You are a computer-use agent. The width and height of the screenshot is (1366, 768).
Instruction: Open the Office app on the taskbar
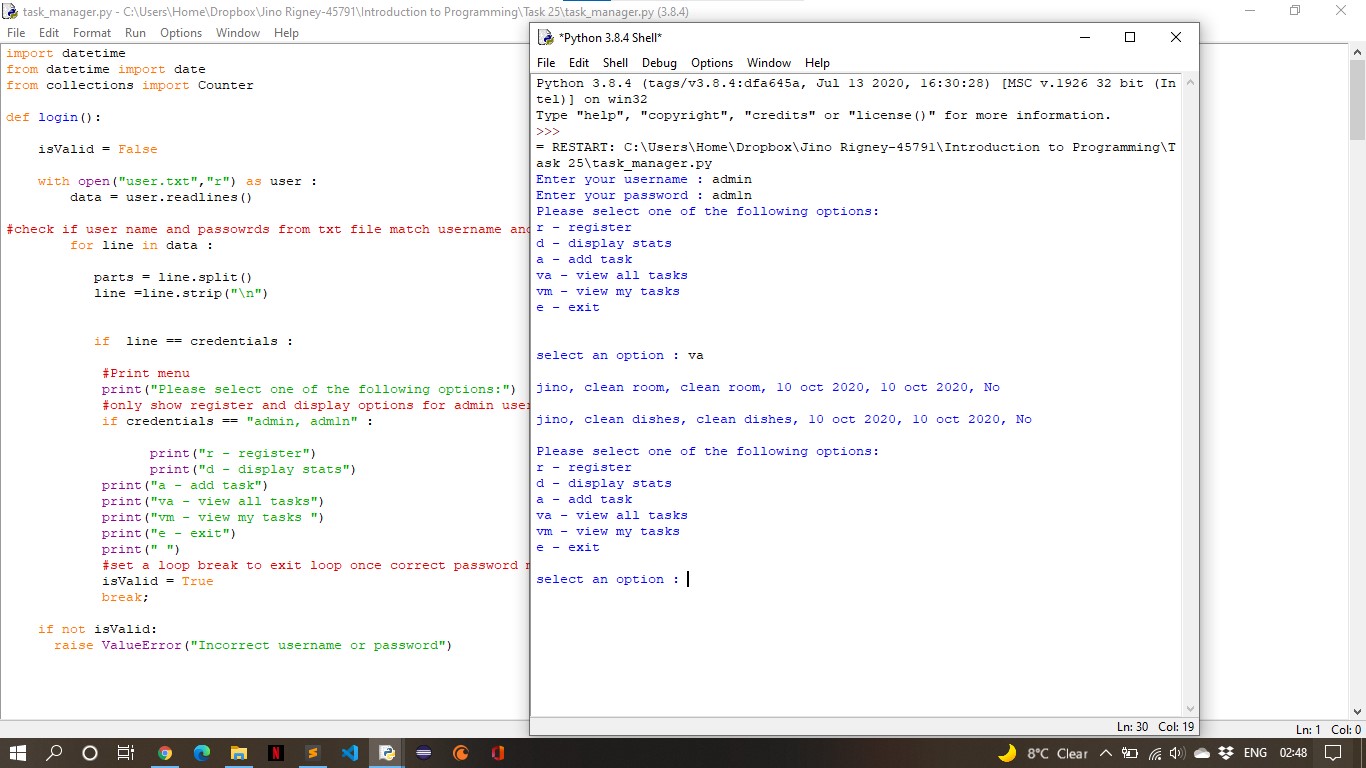click(x=497, y=753)
